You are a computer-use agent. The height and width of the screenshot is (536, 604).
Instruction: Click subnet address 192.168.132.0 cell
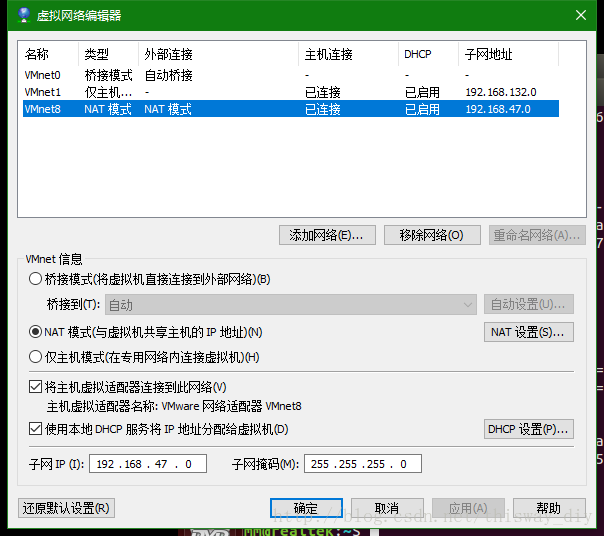[x=501, y=92]
